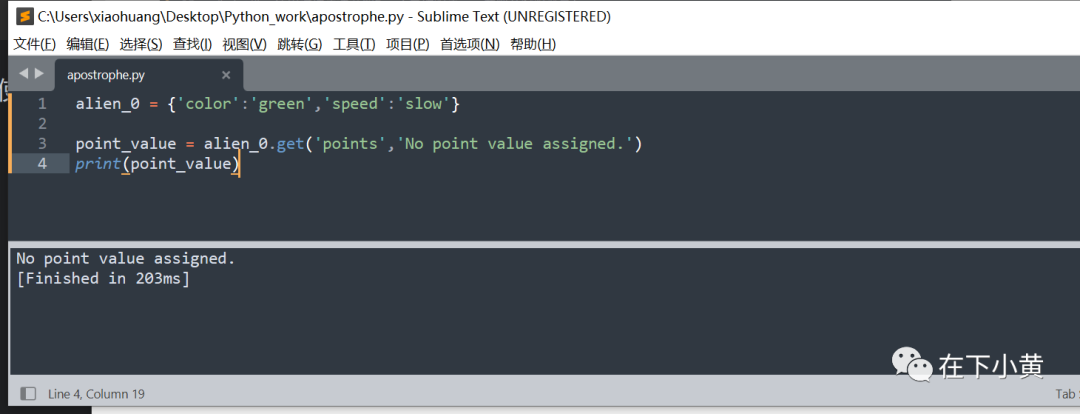Open the 文件(F) menu
1080x414 pixels.
point(35,44)
